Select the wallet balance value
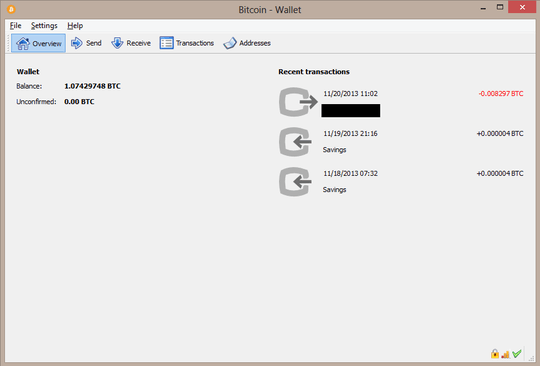The height and width of the screenshot is (366, 540). [x=92, y=86]
